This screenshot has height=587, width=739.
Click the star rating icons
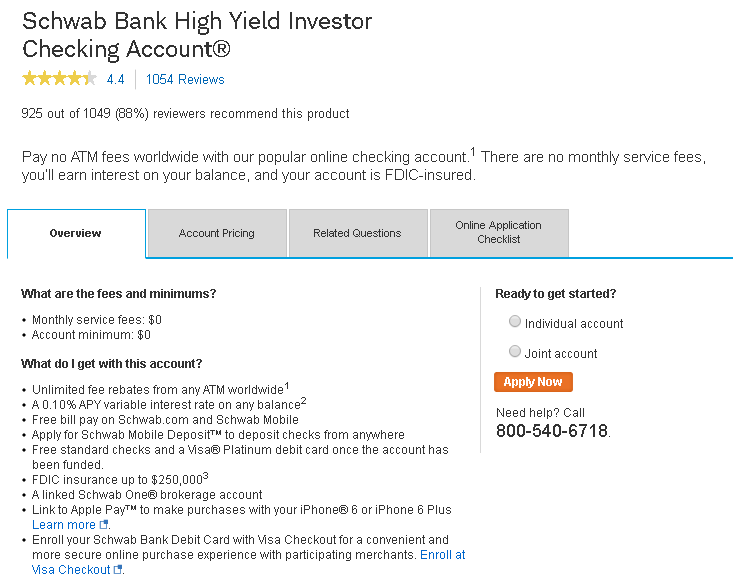coord(59,79)
